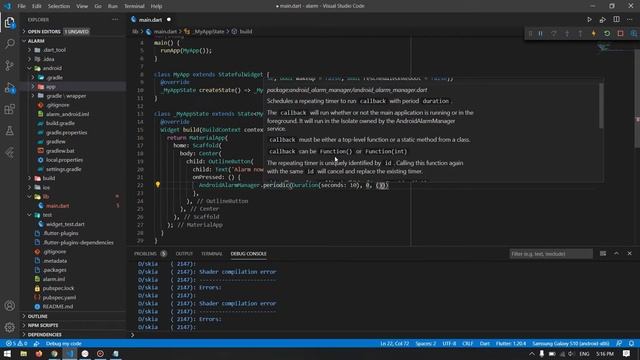Expand the app folder
The image size is (640, 360).
point(51,87)
